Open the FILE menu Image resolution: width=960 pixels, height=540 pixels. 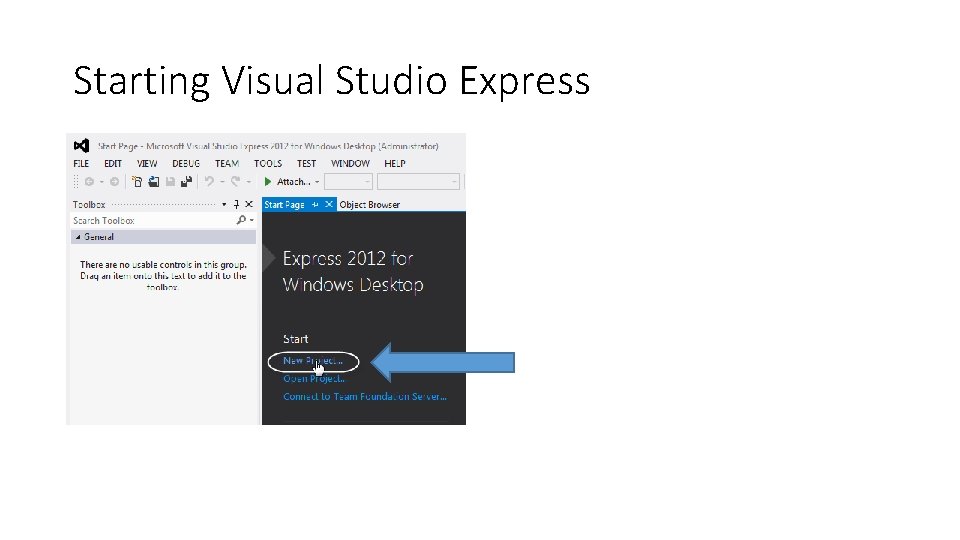click(x=81, y=163)
